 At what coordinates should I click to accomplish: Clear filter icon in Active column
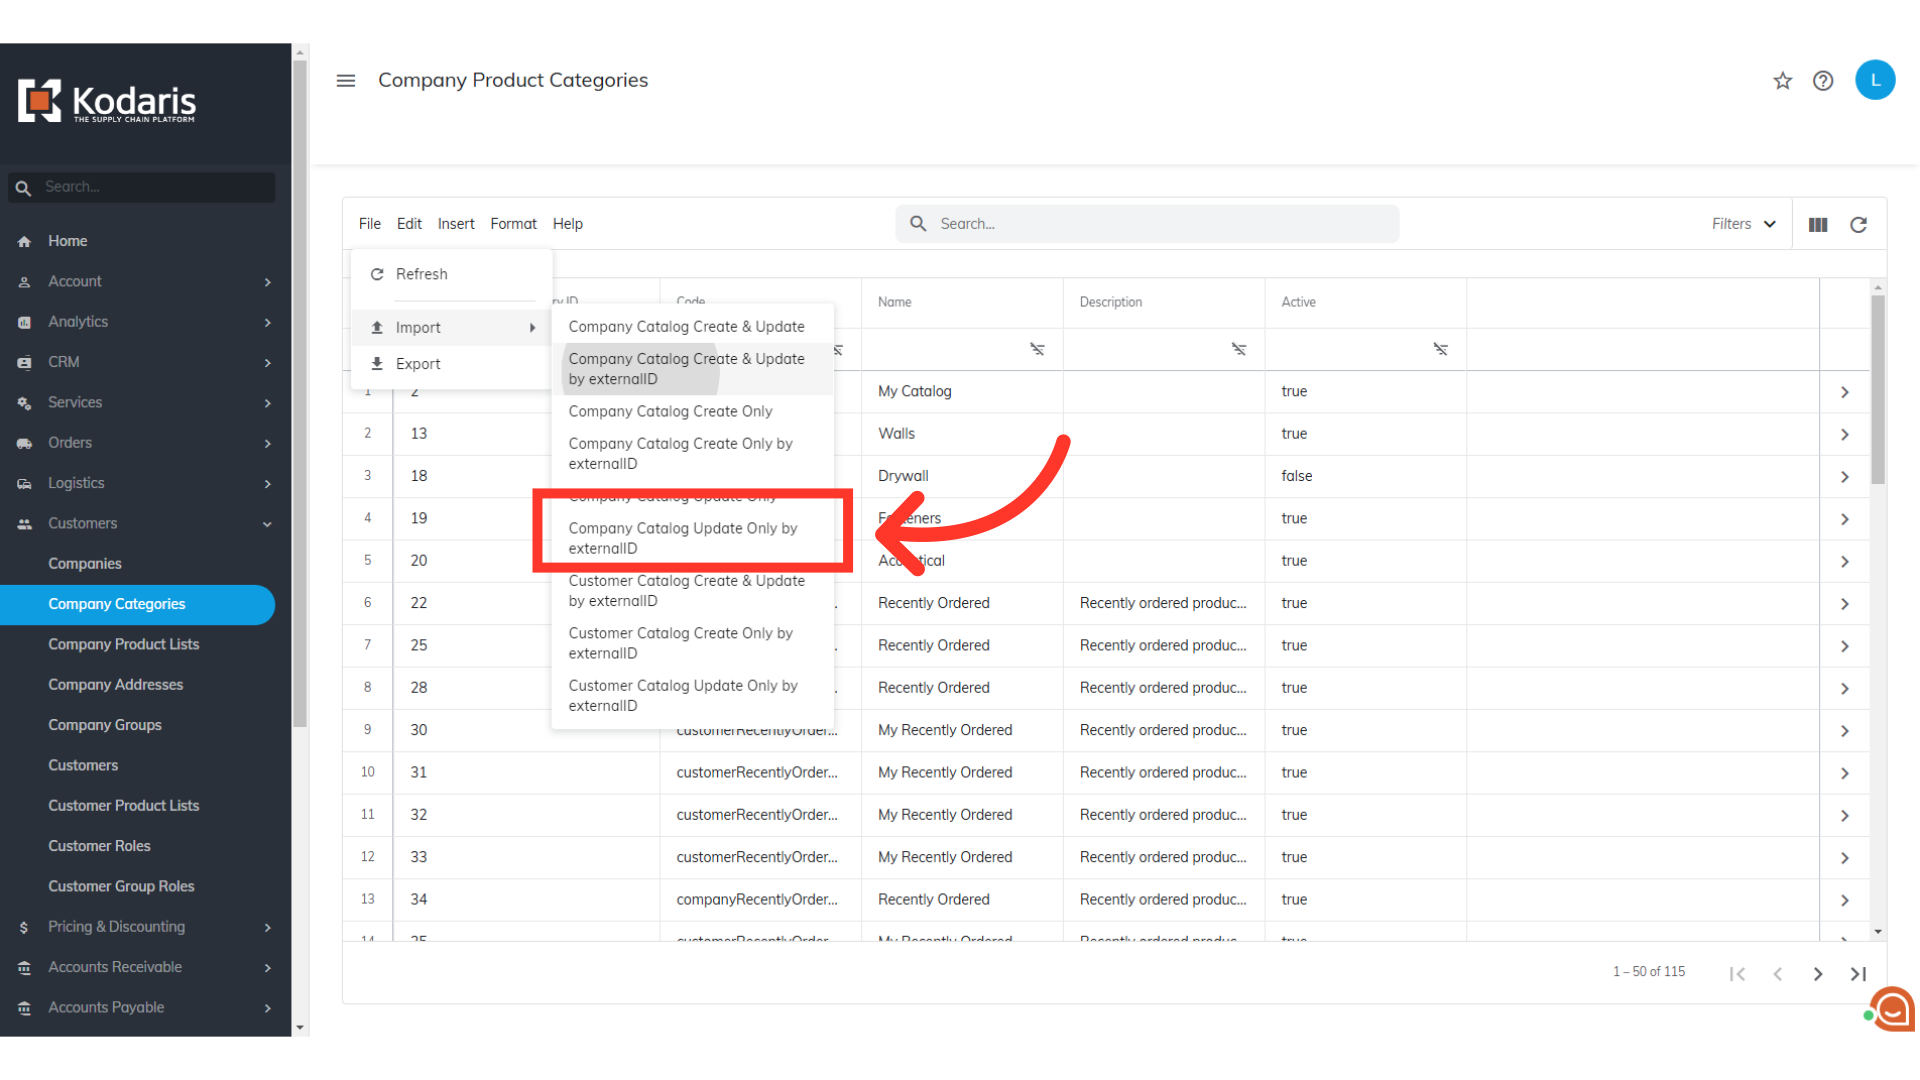[x=1440, y=349]
